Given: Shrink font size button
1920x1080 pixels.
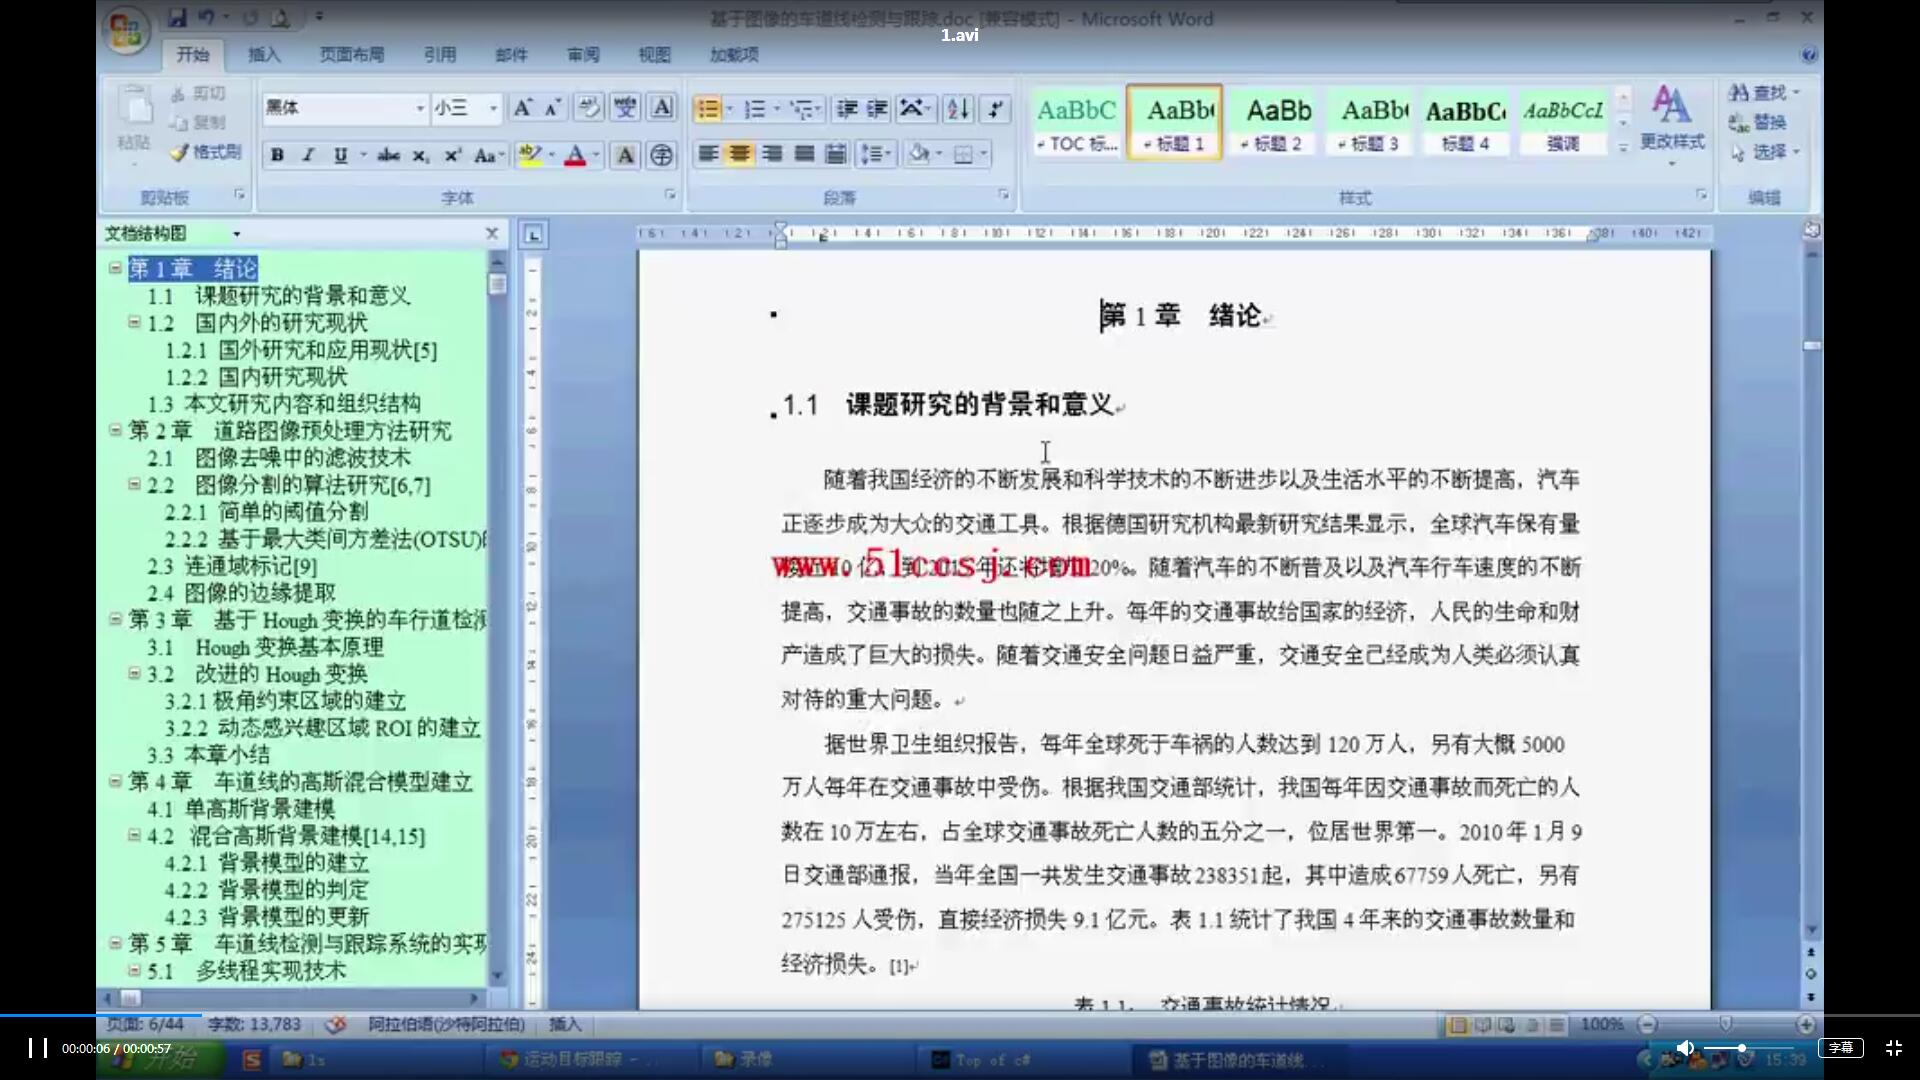Looking at the screenshot, I should coord(552,108).
